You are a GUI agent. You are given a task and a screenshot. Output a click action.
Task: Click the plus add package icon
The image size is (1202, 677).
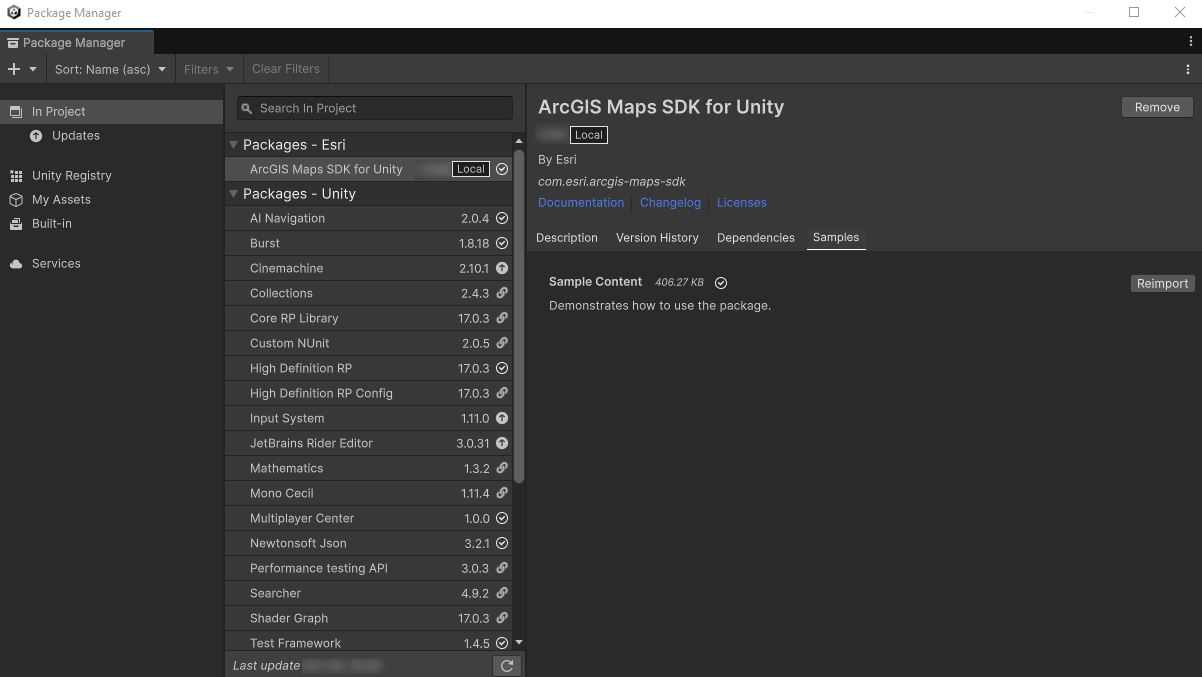[14, 69]
